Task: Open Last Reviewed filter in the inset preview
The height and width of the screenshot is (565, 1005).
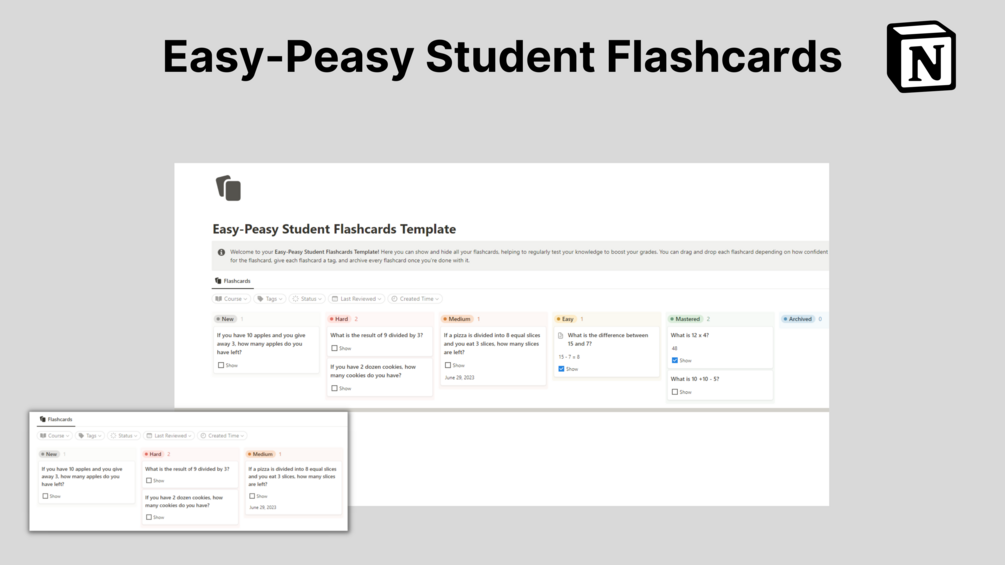Action: 169,436
